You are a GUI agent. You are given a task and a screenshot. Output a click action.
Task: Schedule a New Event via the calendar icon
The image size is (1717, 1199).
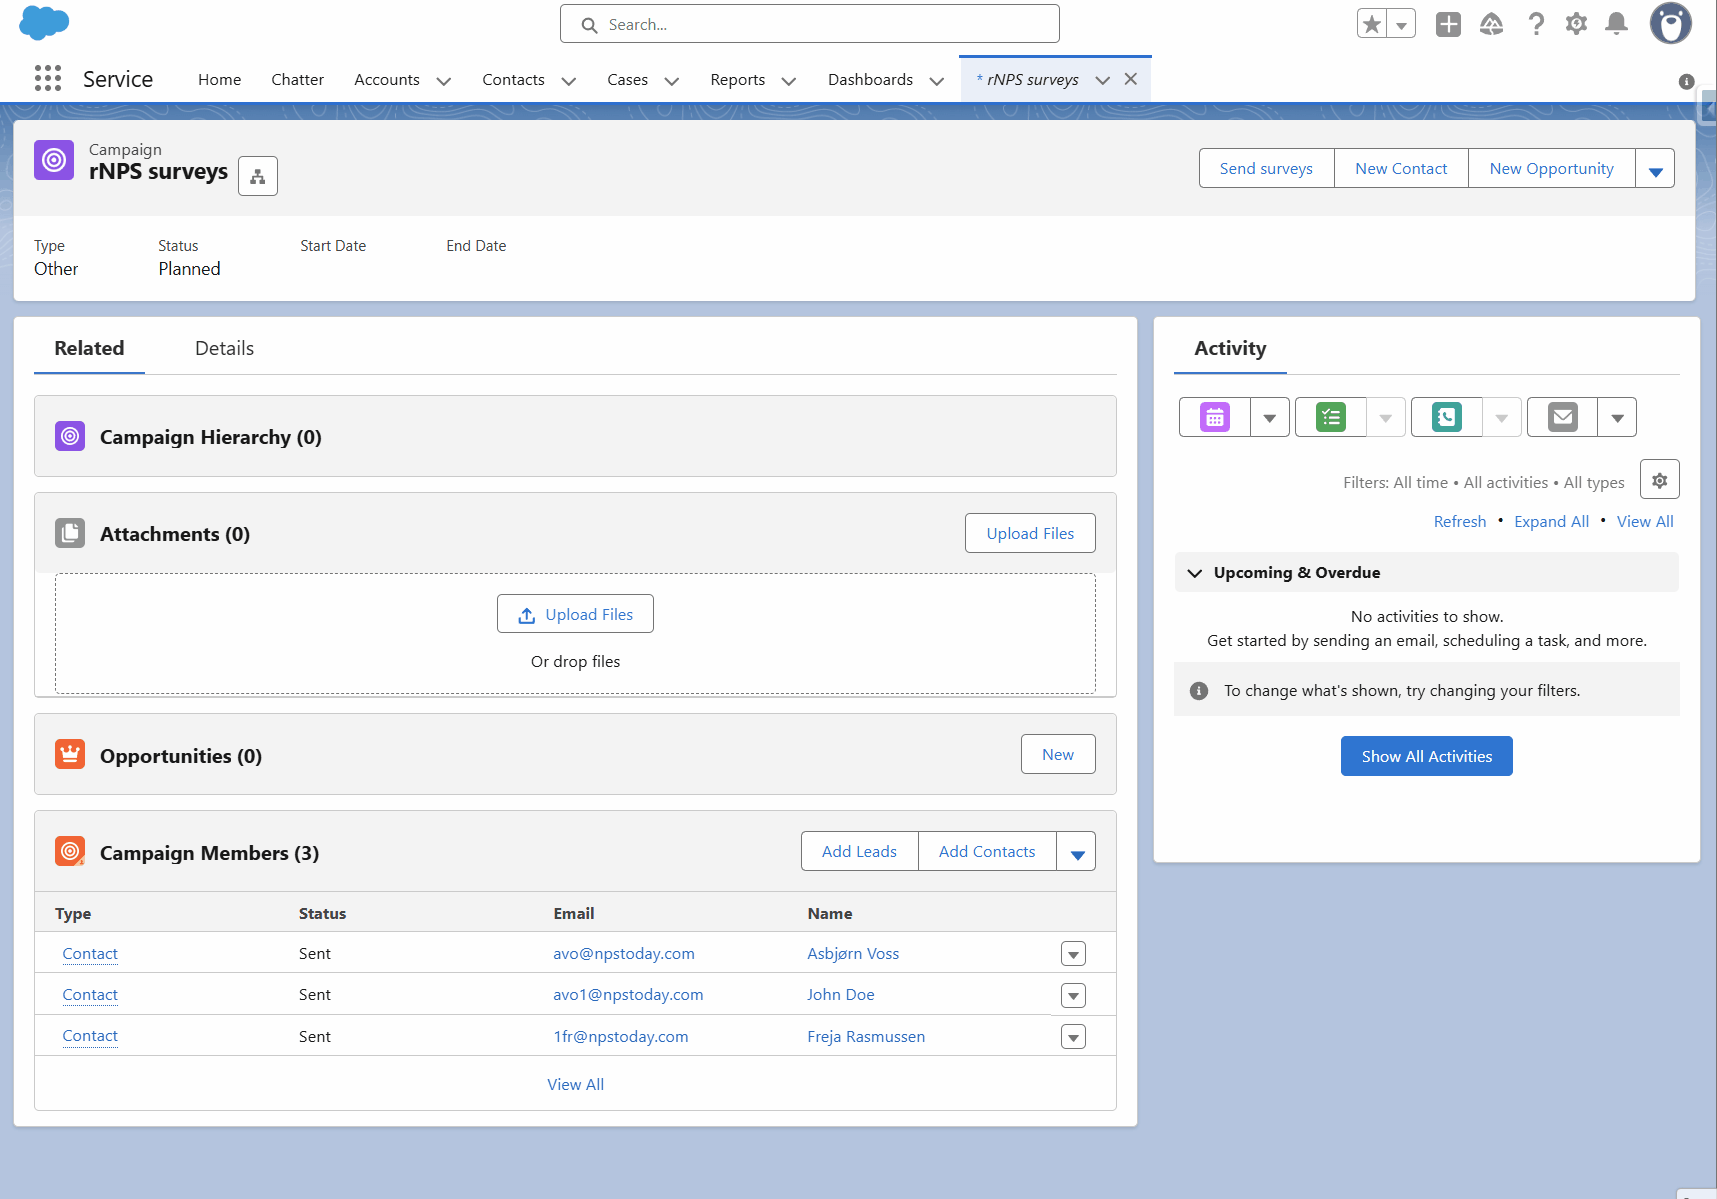tap(1213, 417)
